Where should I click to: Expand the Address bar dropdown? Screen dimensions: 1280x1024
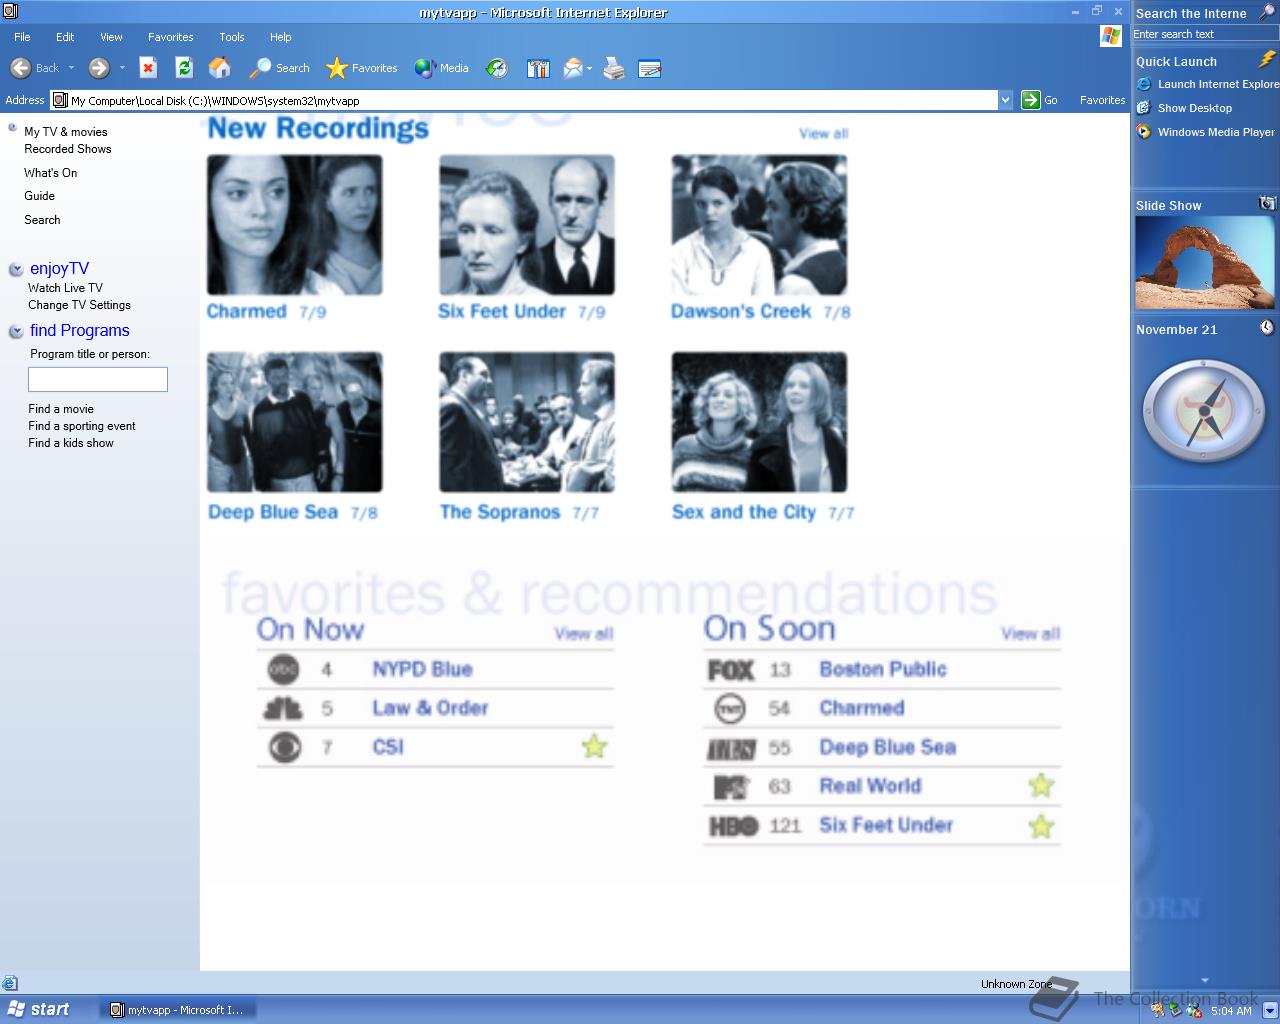point(1005,100)
